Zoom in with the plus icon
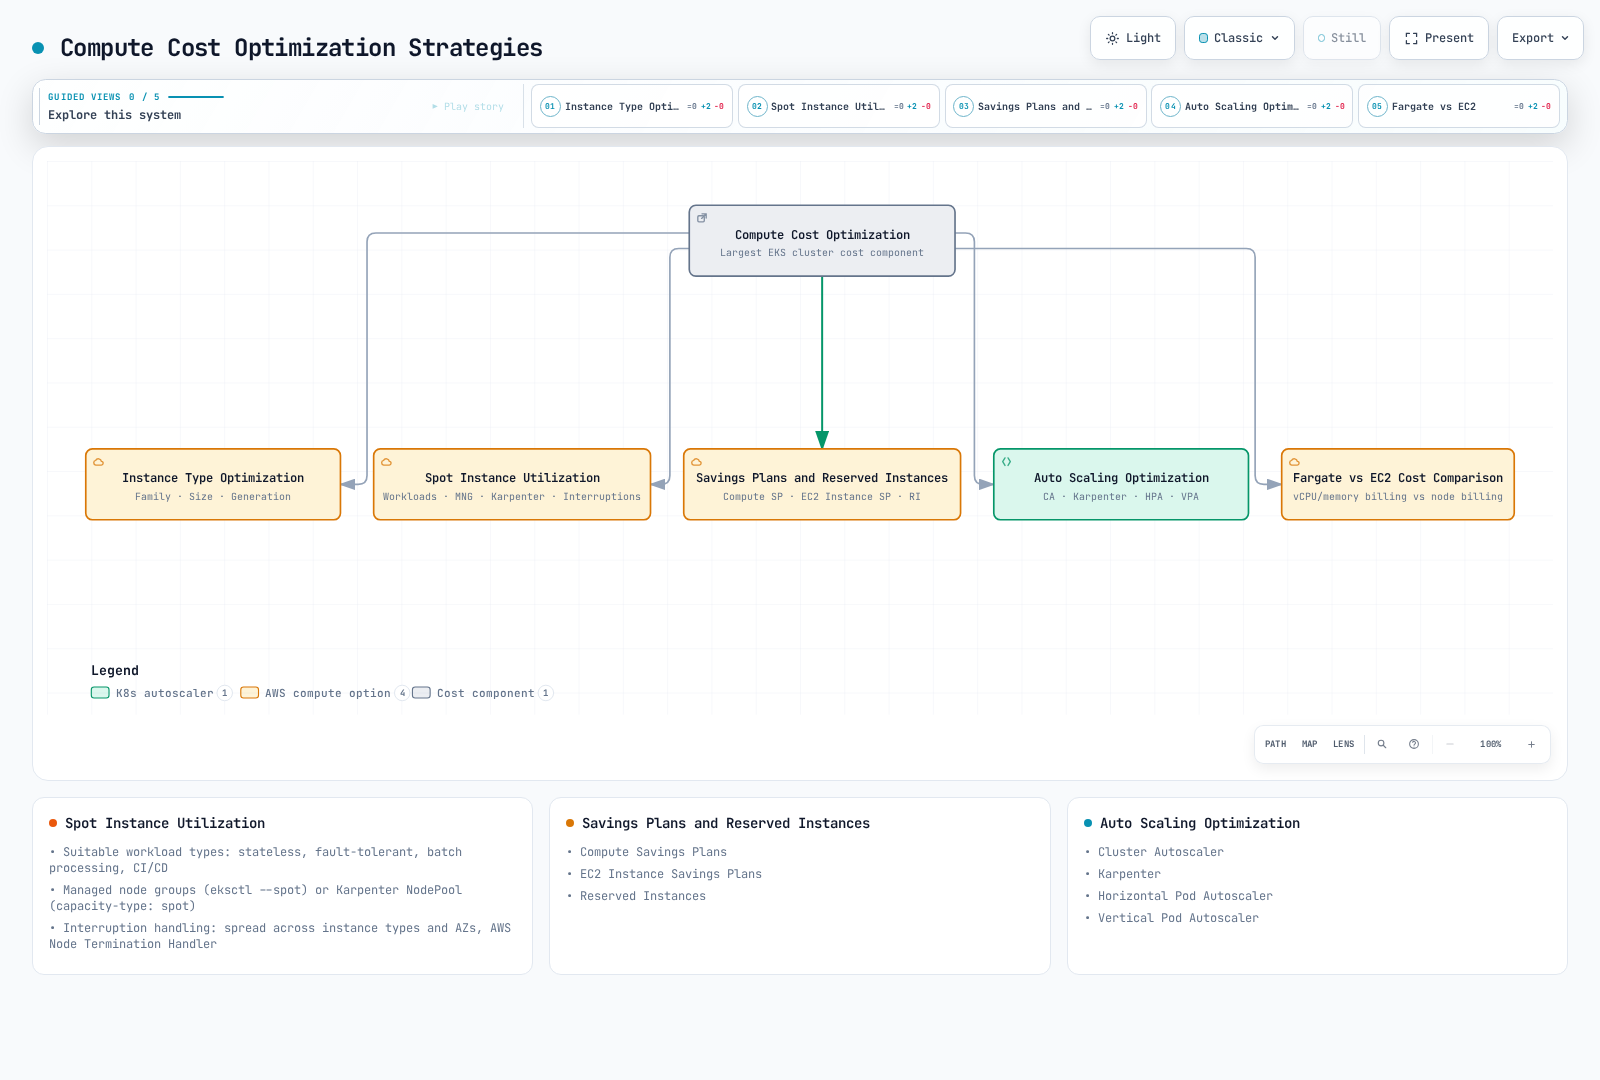Viewport: 1600px width, 1080px height. 1531,744
